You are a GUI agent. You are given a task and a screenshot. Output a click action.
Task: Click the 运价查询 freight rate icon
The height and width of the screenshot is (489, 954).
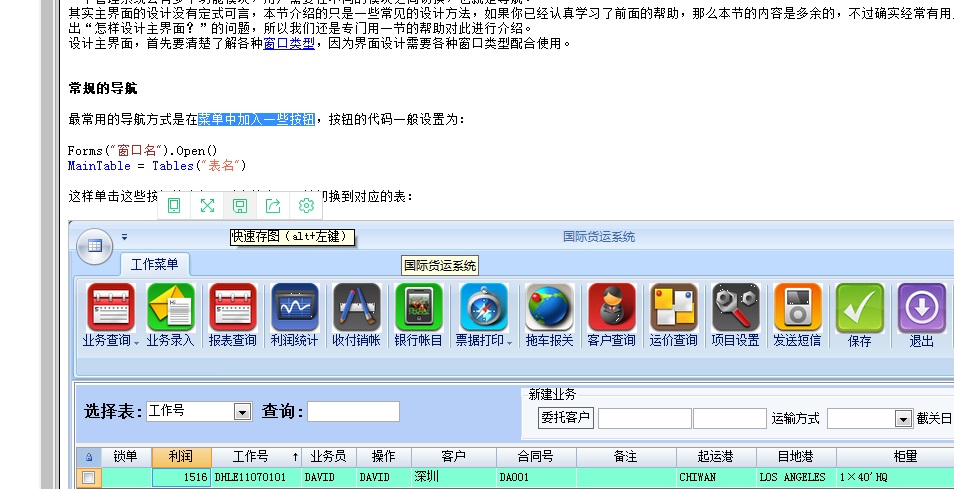pos(673,308)
